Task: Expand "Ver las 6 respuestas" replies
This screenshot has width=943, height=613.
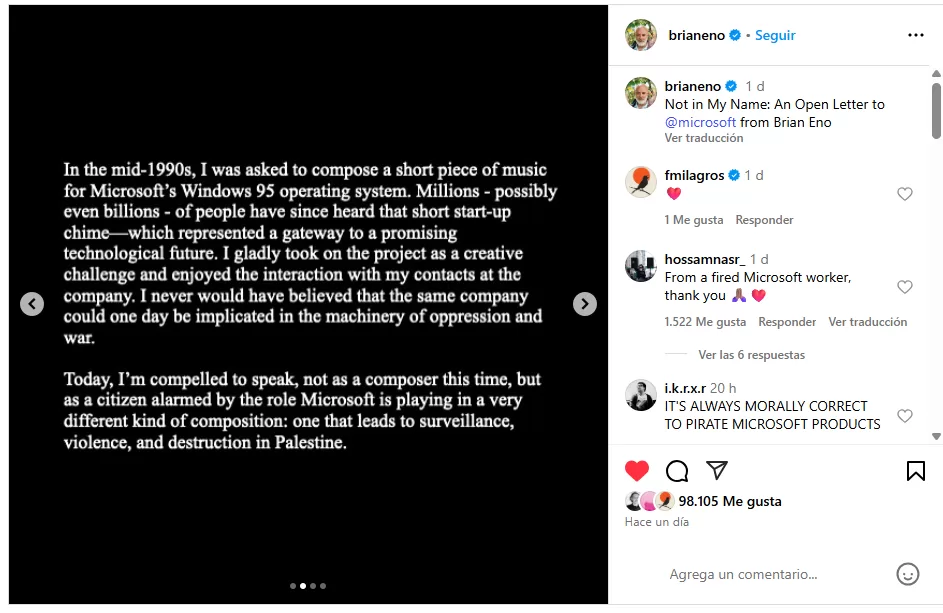Action: [751, 355]
